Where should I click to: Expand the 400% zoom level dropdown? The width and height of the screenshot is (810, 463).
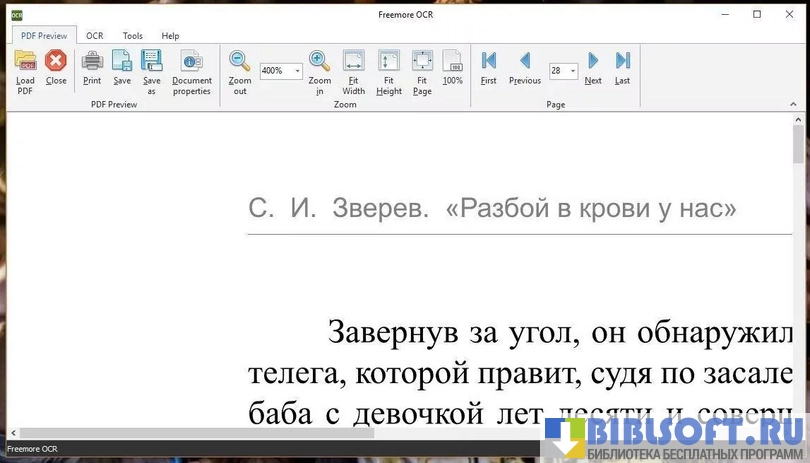coord(297,71)
